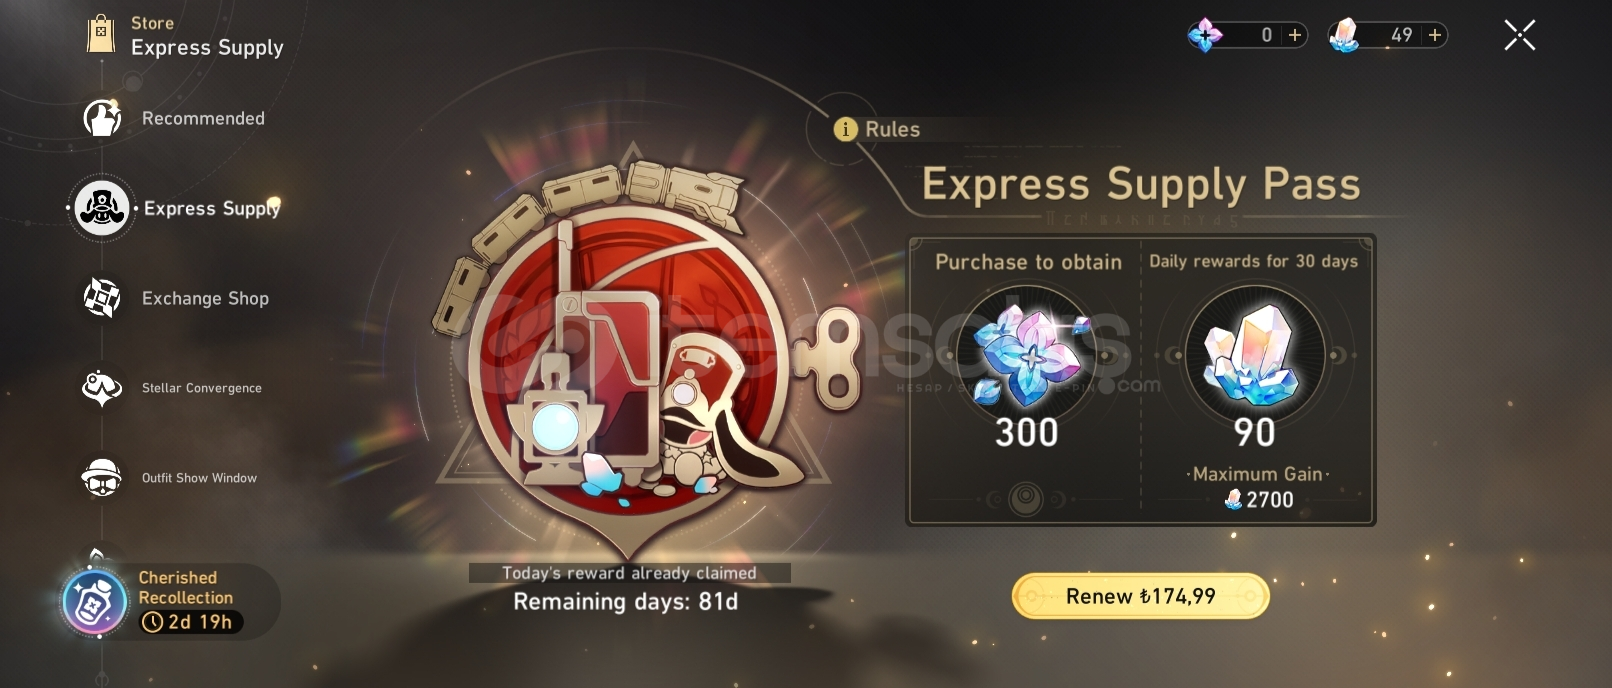Switch to Exchange Shop tab label
This screenshot has height=688, width=1612.
pyautogui.click(x=205, y=298)
